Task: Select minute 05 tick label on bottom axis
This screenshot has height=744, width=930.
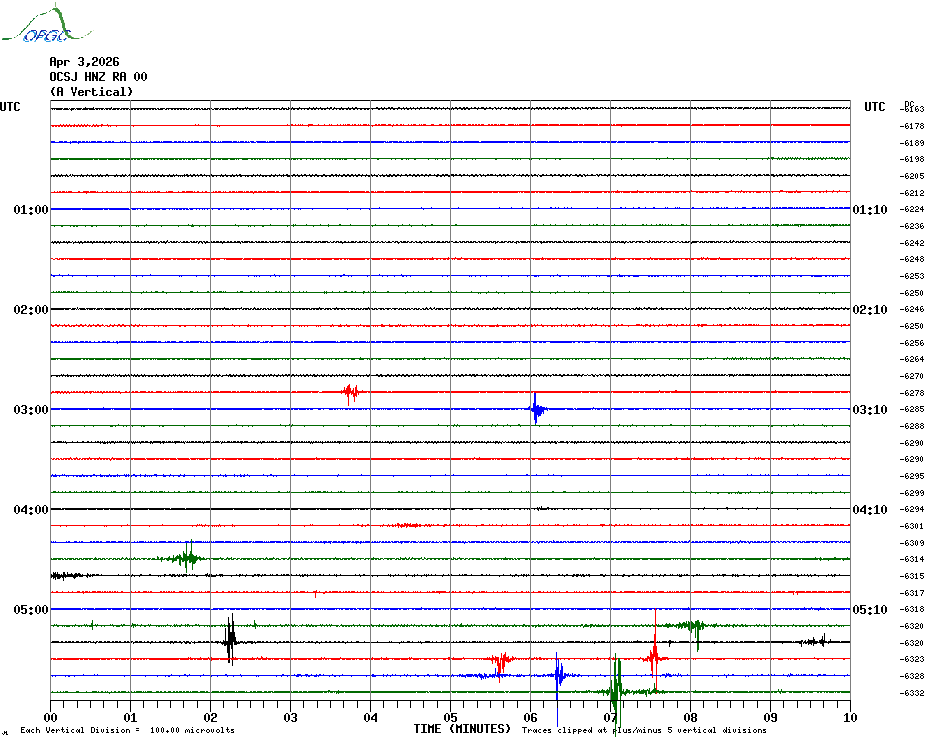Action: point(450,717)
